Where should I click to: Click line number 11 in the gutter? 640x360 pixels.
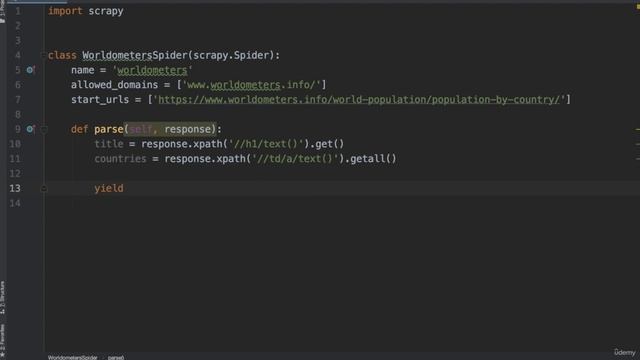15,159
